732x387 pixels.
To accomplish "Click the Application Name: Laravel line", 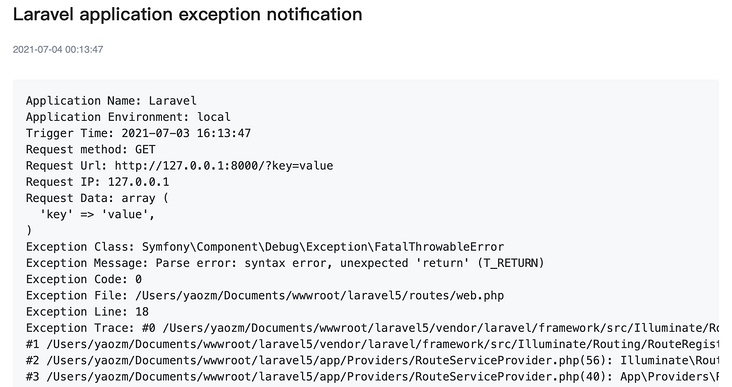I will pyautogui.click(x=111, y=101).
